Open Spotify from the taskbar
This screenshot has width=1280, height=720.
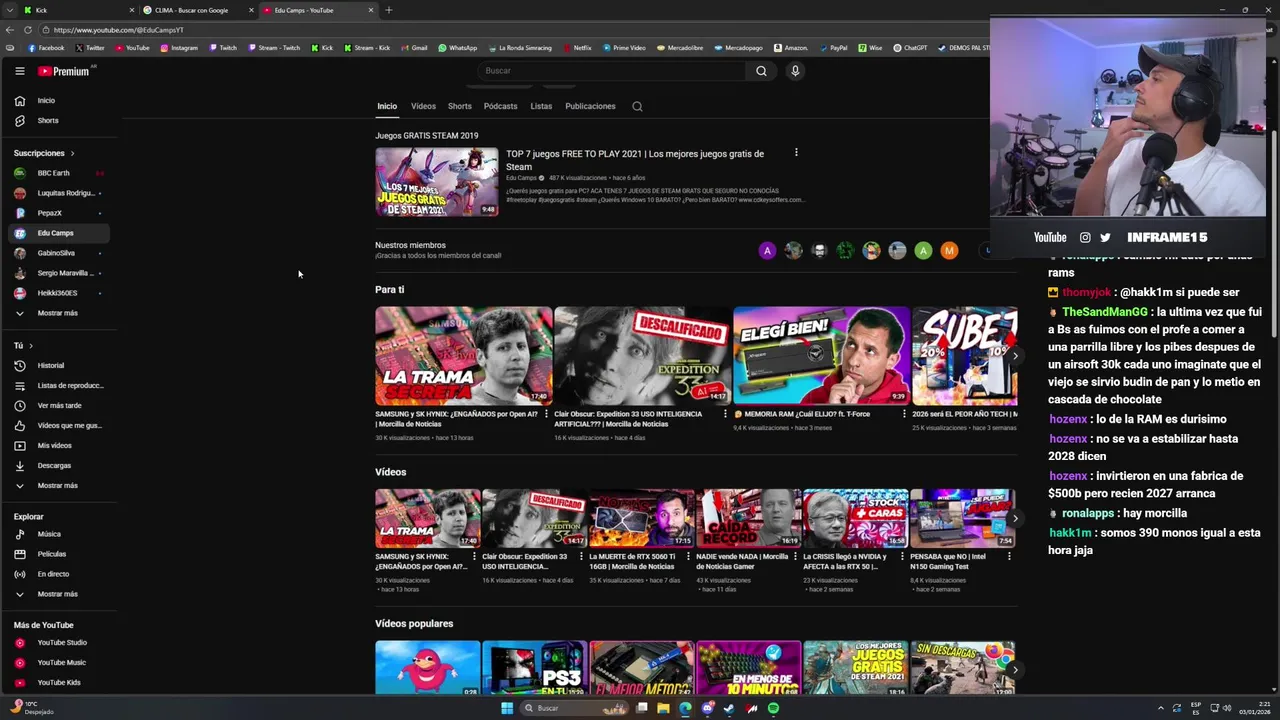[773, 708]
